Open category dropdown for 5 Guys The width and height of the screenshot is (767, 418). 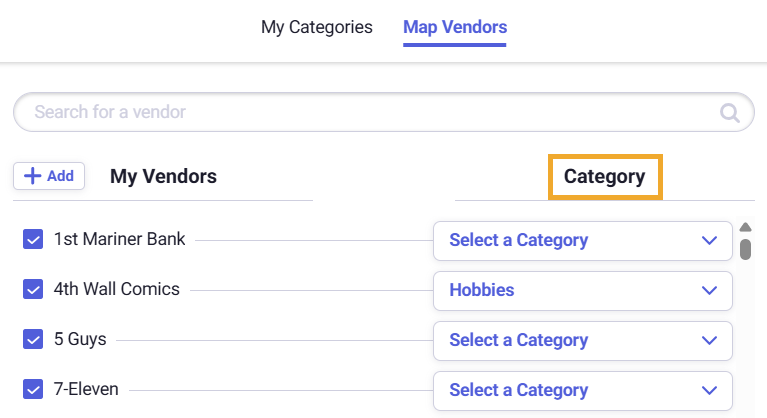[582, 340]
